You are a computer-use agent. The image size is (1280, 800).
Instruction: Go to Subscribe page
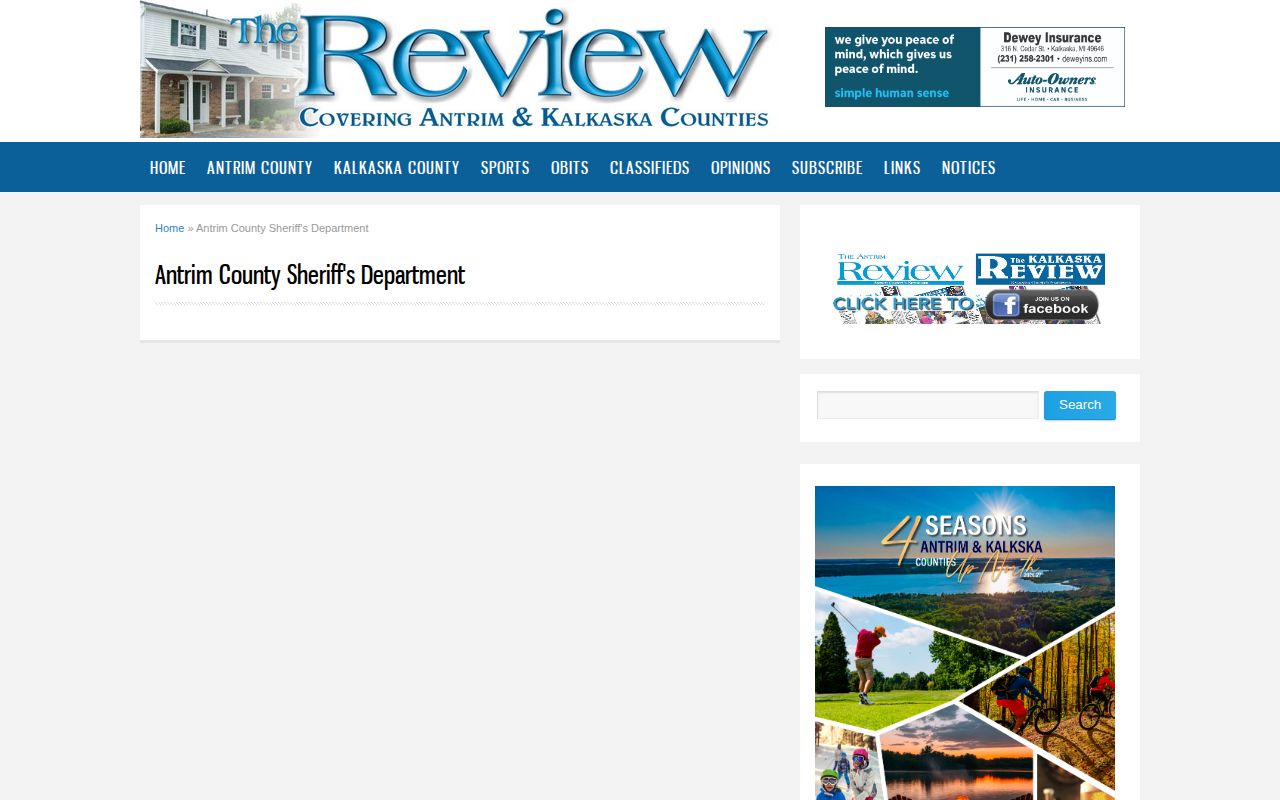tap(827, 167)
